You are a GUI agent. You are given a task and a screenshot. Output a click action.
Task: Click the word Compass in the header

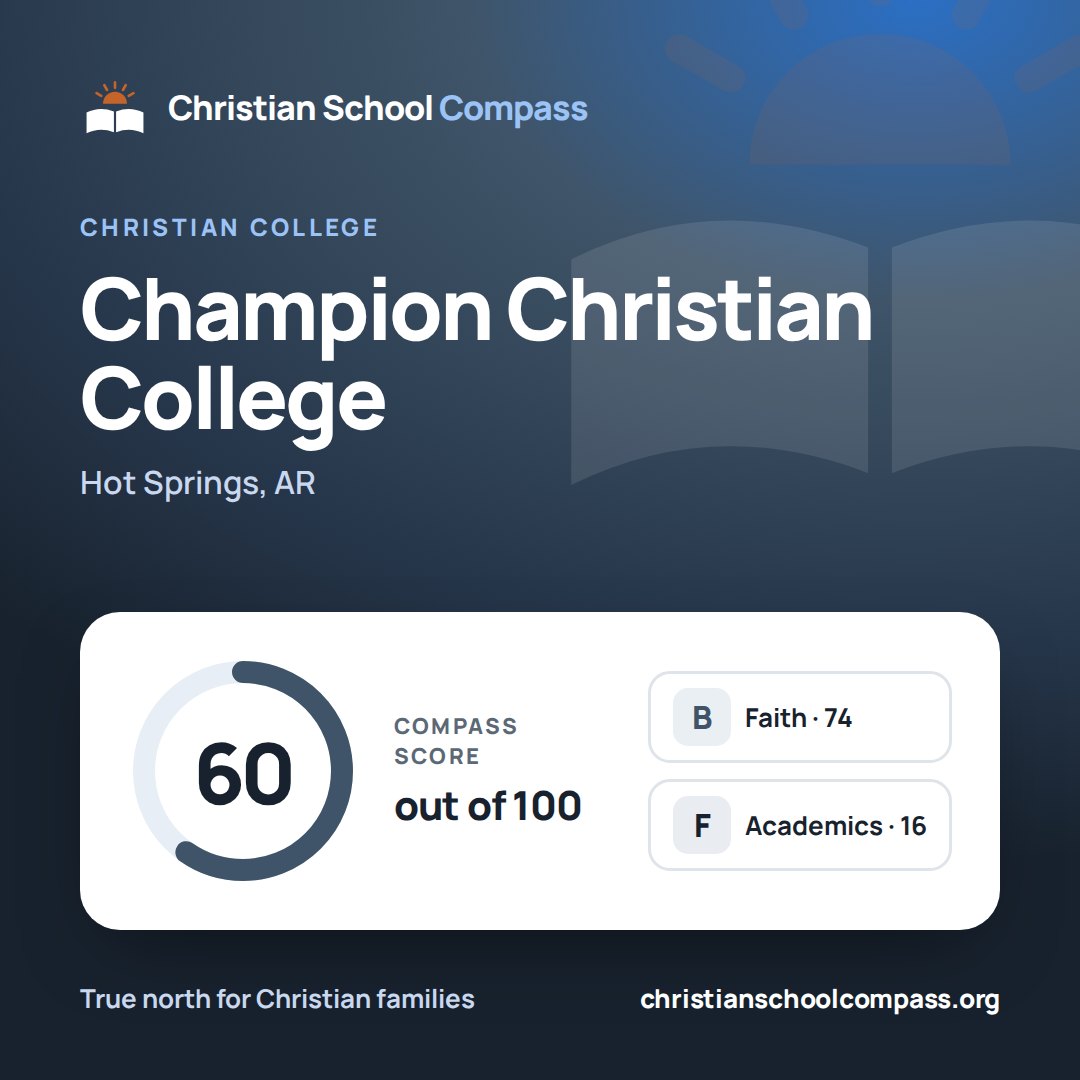coord(513,110)
